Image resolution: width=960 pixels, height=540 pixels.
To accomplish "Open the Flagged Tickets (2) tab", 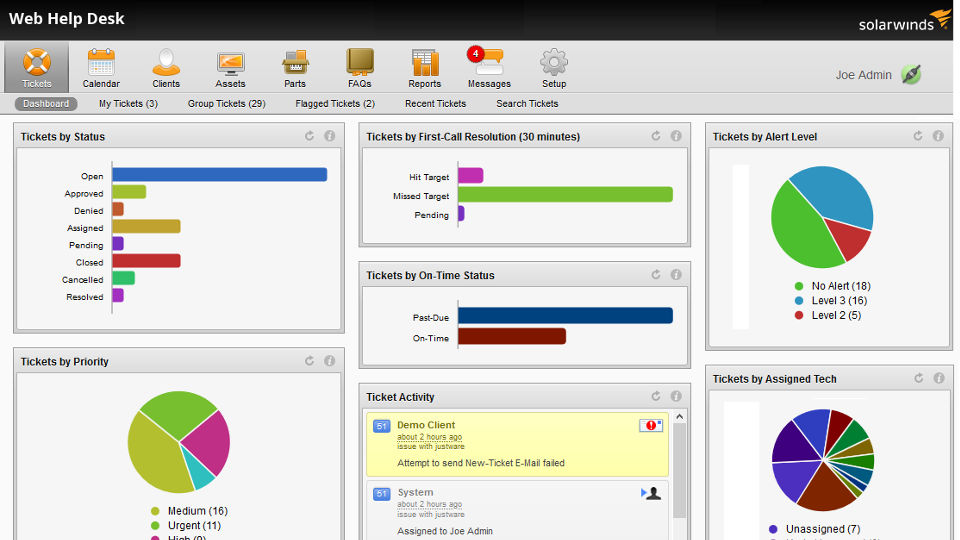I will [x=335, y=104].
